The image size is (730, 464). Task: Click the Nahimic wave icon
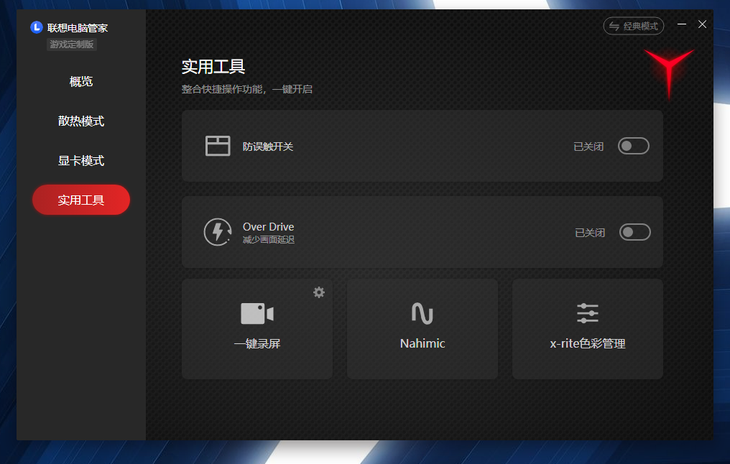pyautogui.click(x=422, y=313)
